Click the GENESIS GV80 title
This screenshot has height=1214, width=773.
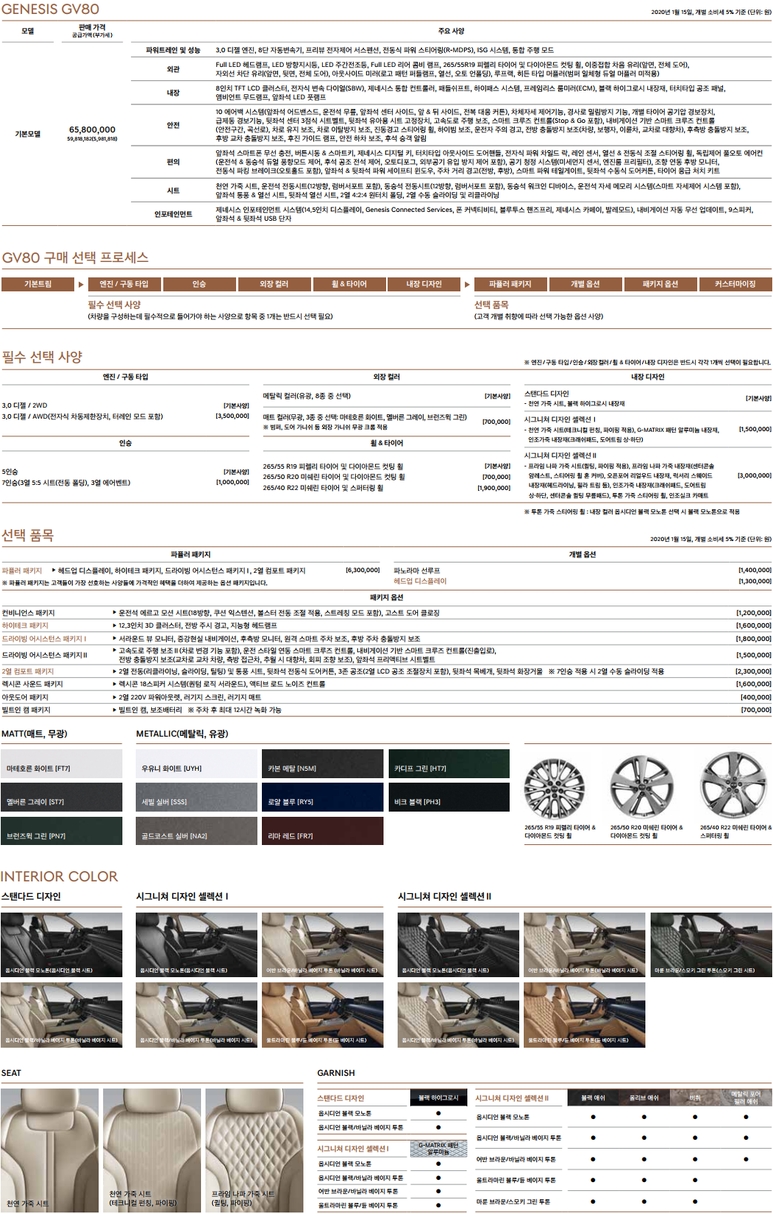pos(50,9)
